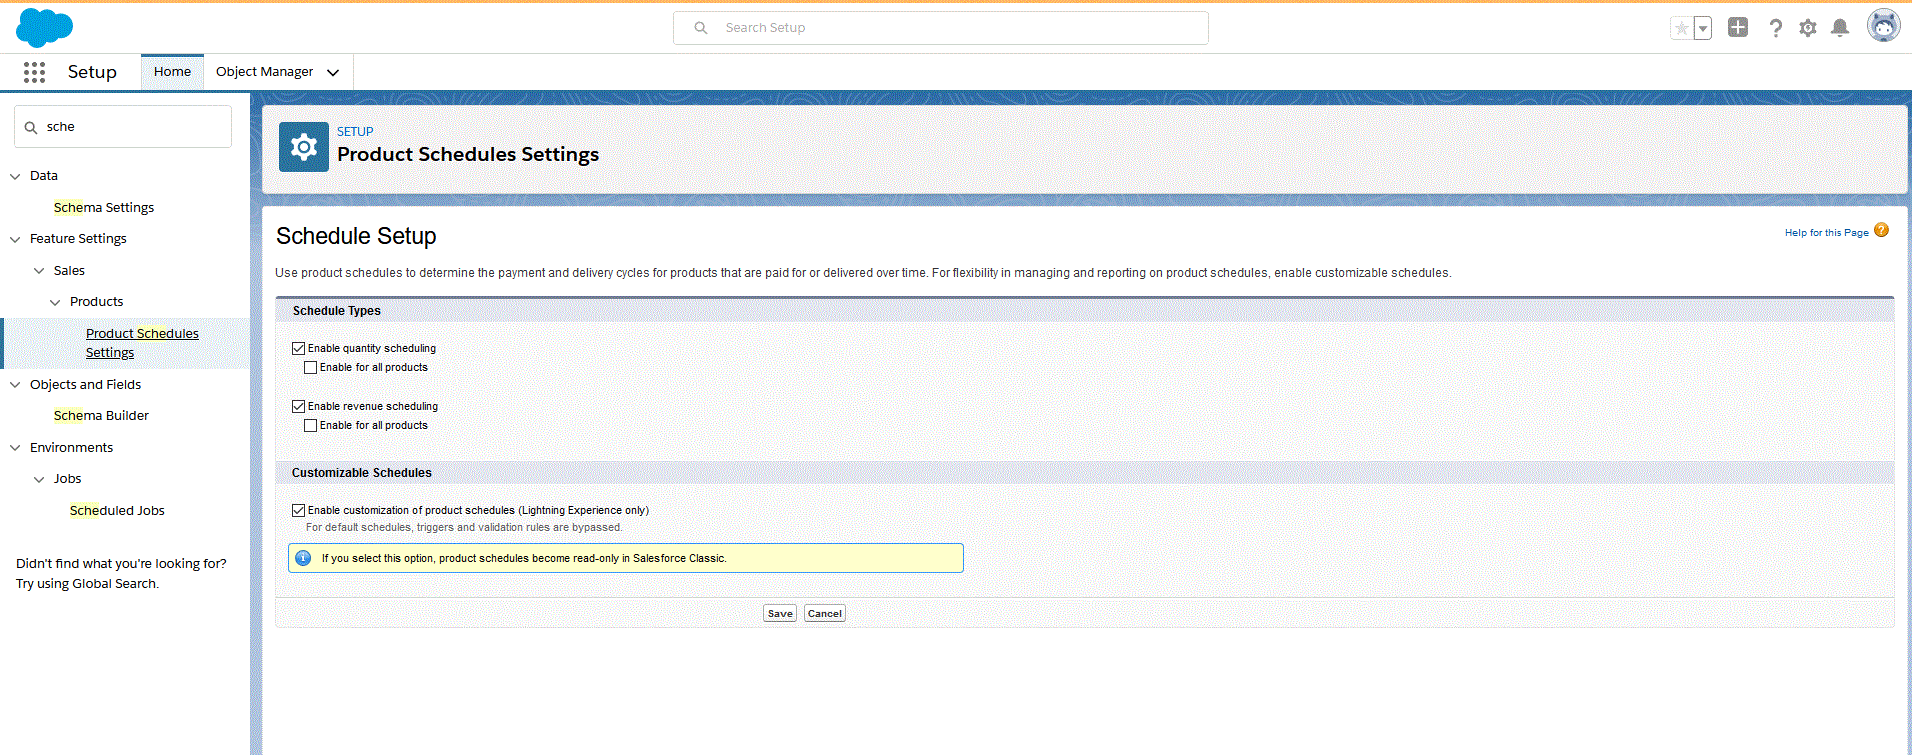This screenshot has width=1912, height=755.
Task: Expand the Object Manager tab dropdown
Action: coord(333,72)
